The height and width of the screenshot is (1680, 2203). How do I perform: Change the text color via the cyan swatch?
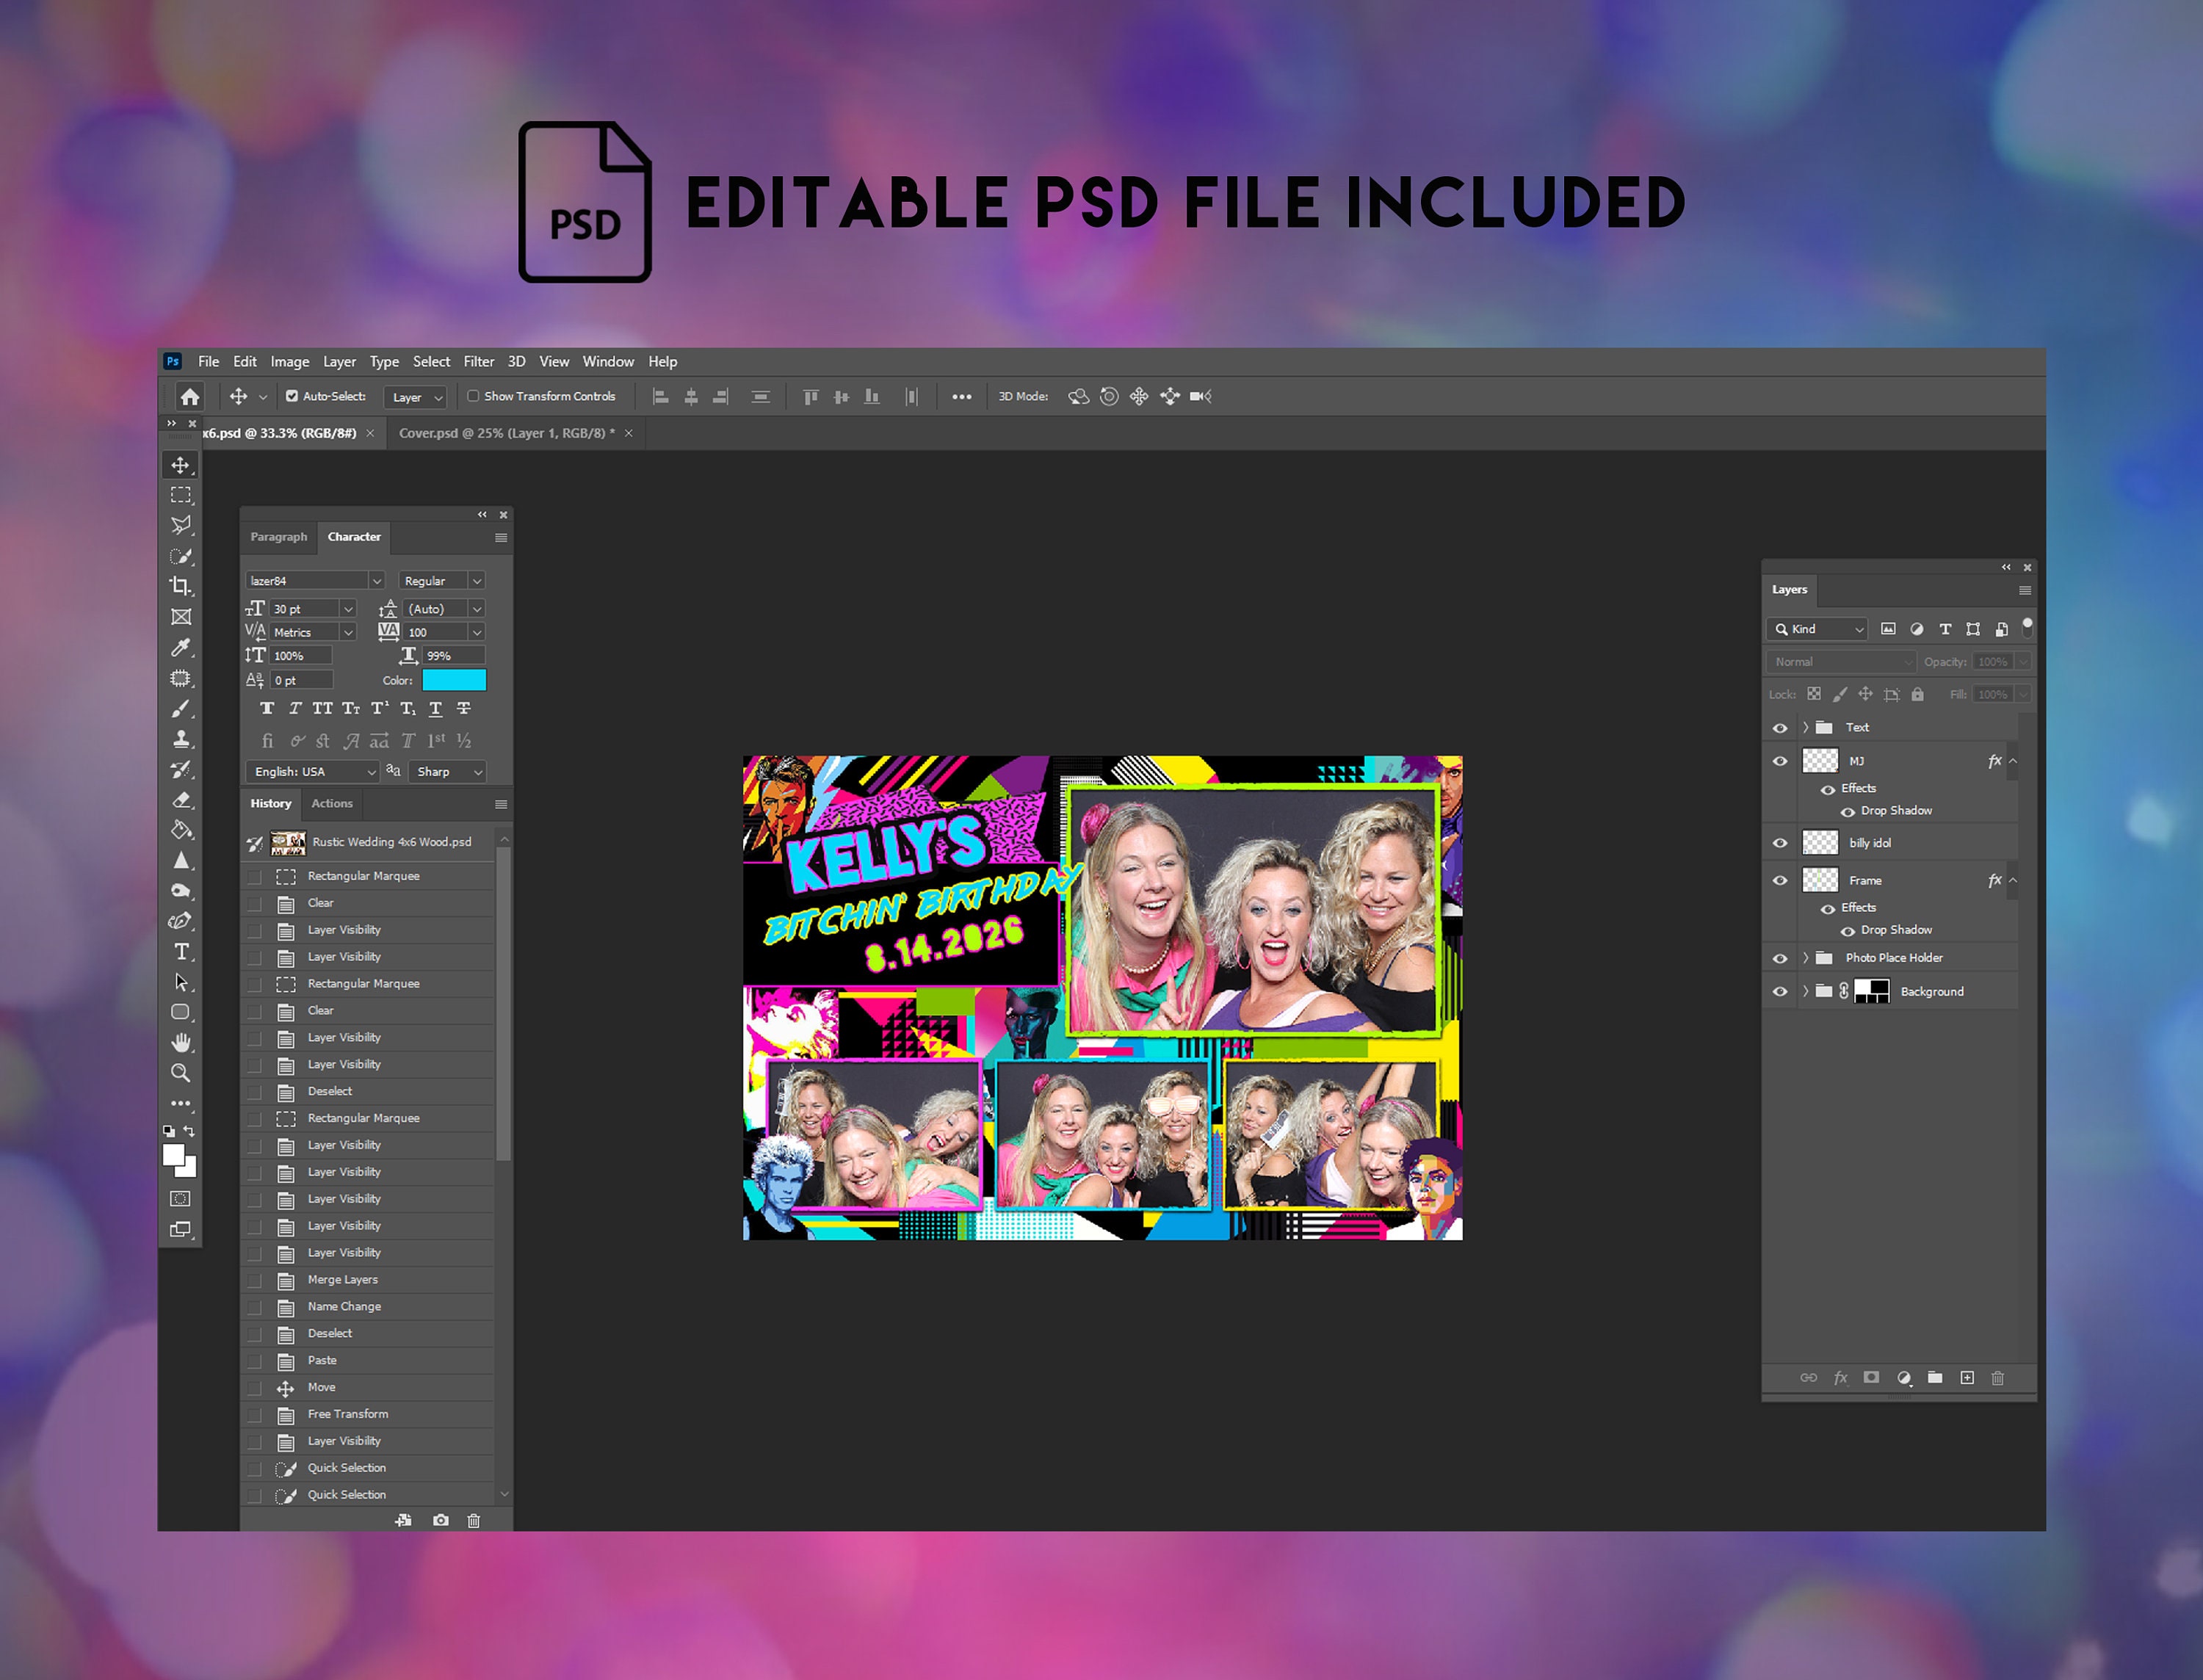click(456, 680)
